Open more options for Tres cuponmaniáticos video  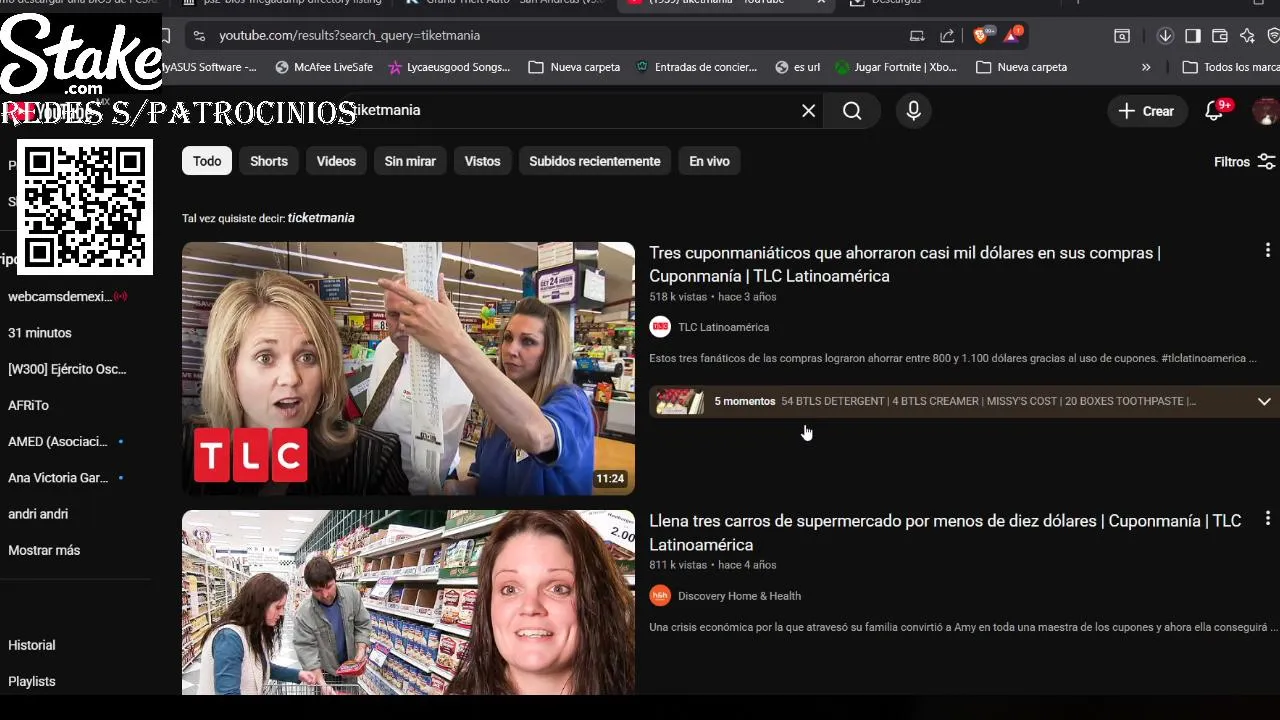tap(1267, 250)
